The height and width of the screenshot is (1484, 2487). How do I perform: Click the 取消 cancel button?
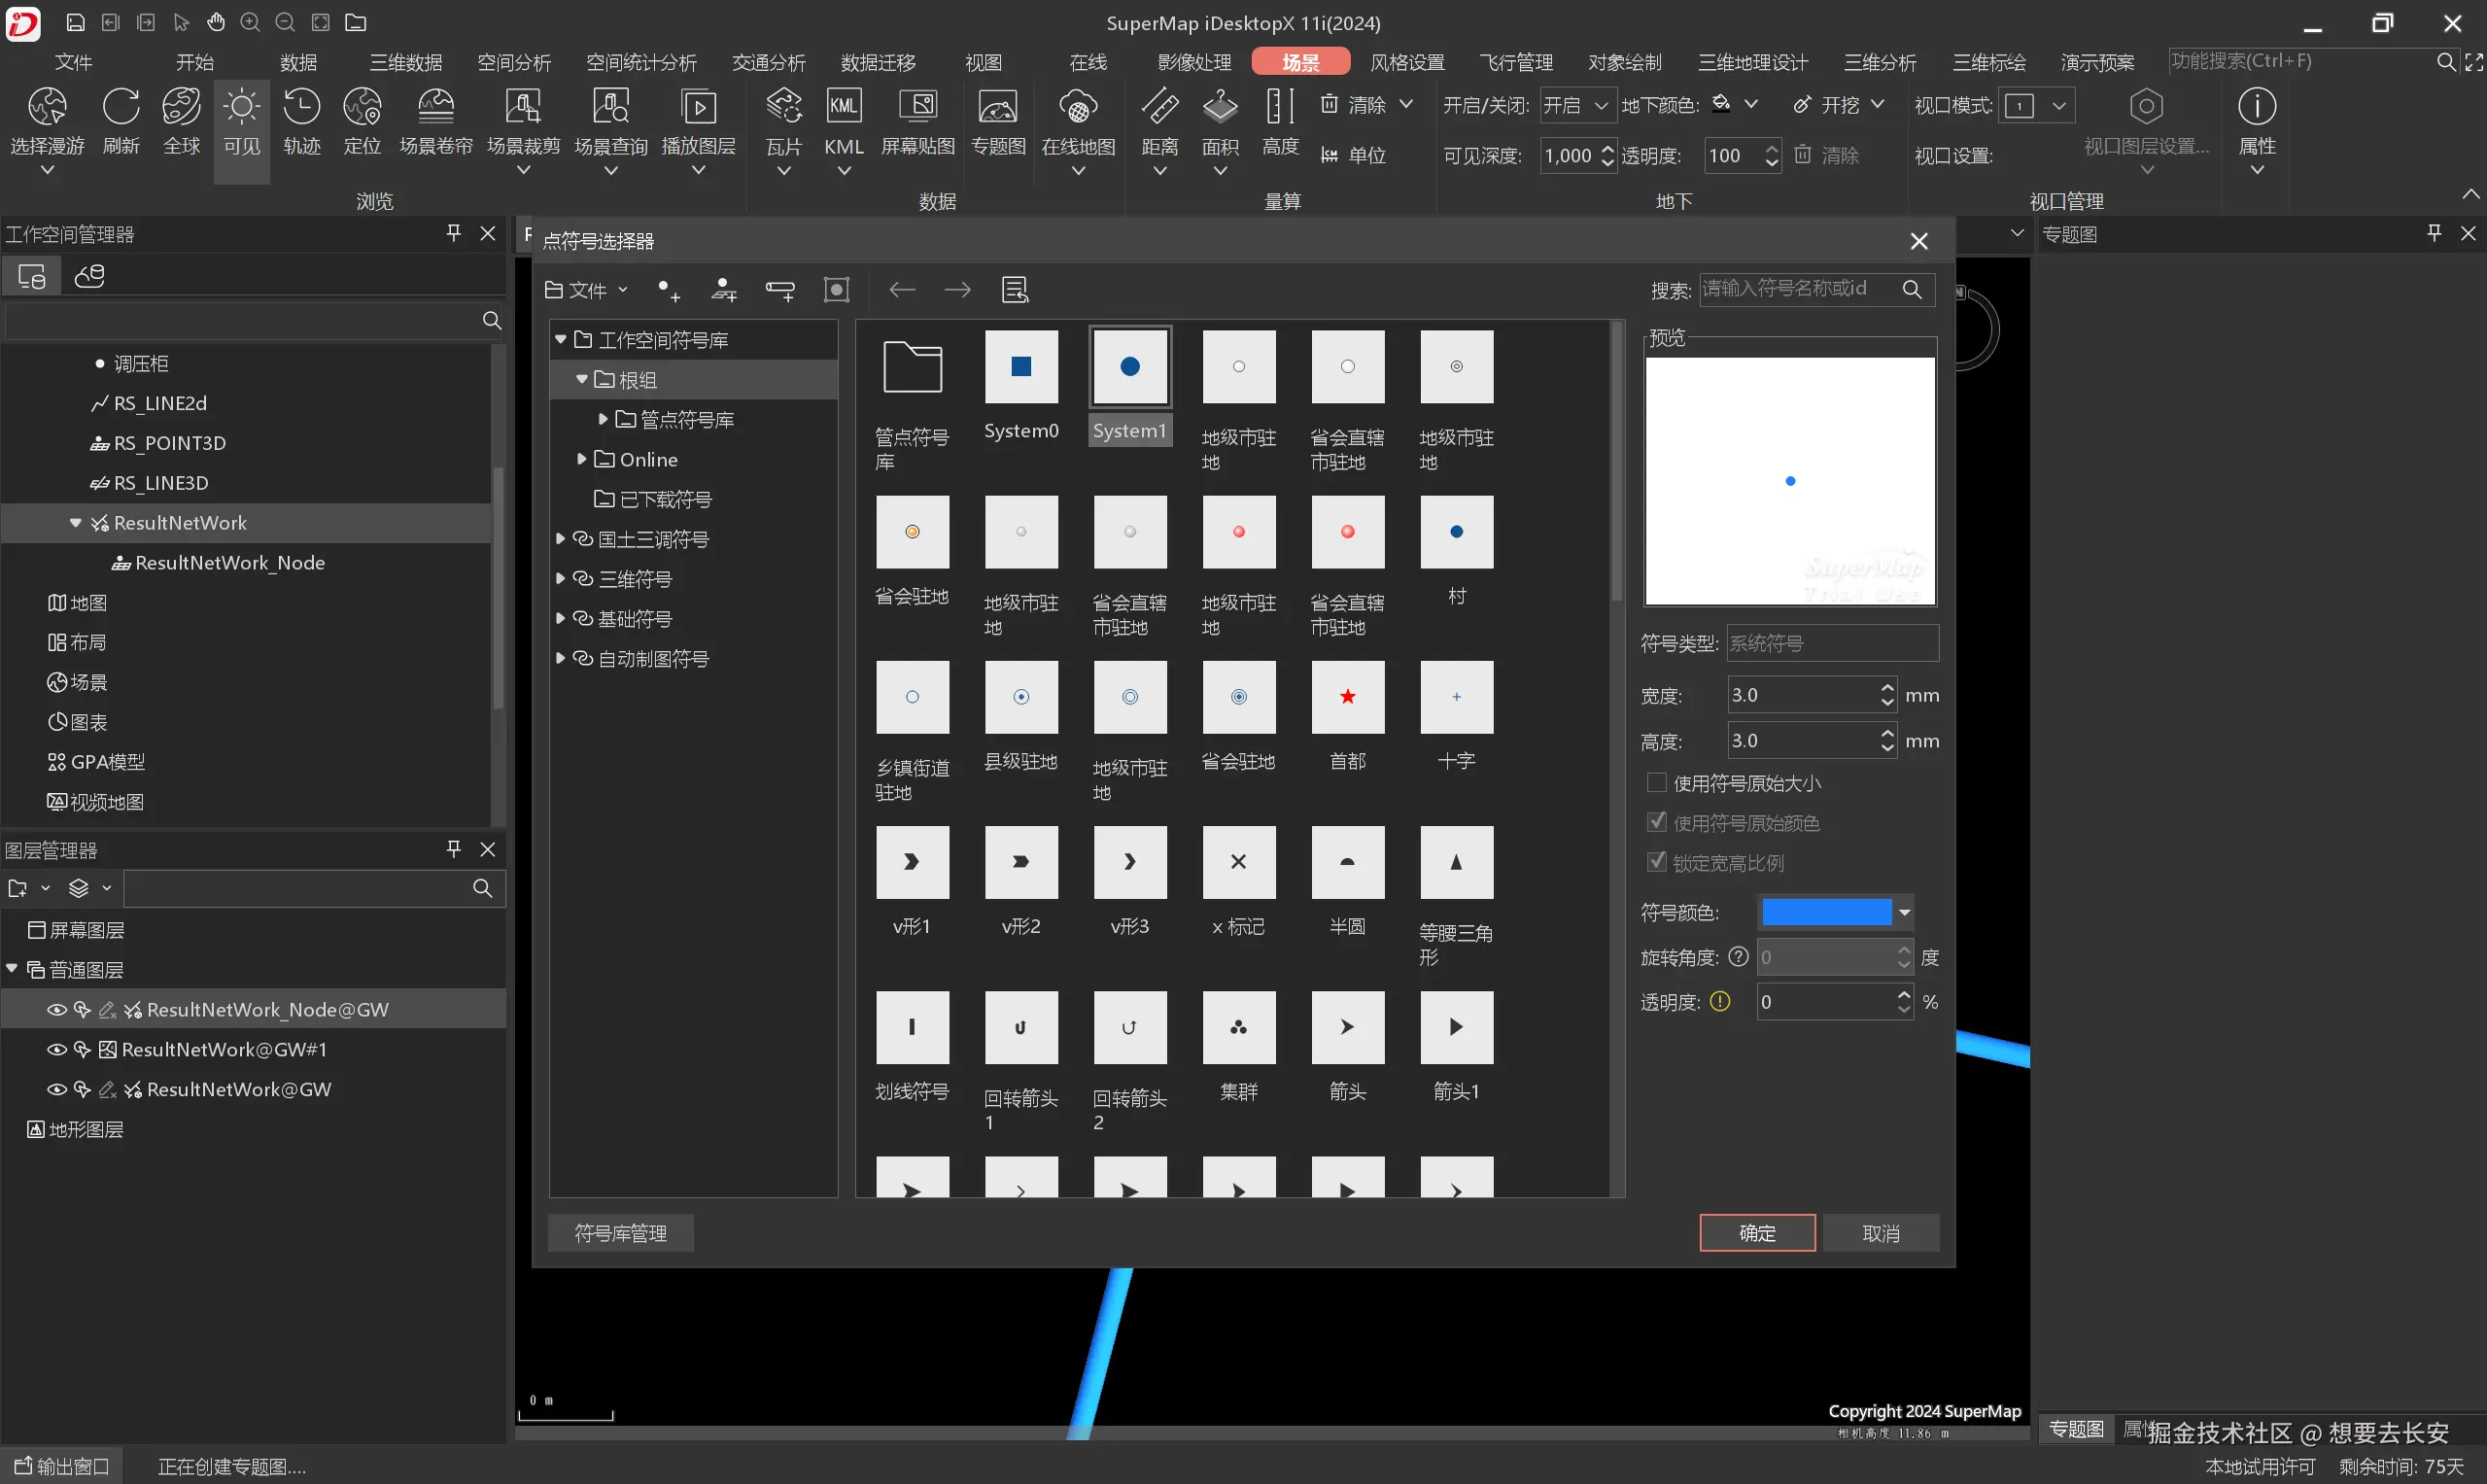click(x=1880, y=1233)
